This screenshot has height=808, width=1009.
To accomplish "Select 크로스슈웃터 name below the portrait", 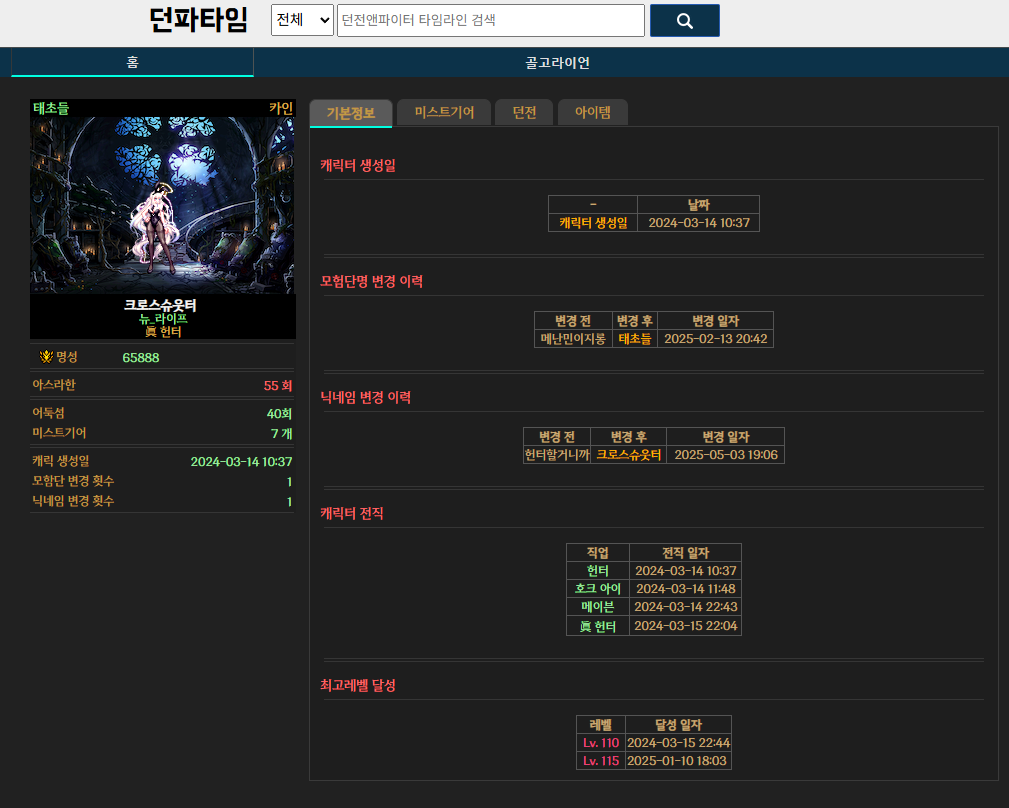I will [x=160, y=305].
